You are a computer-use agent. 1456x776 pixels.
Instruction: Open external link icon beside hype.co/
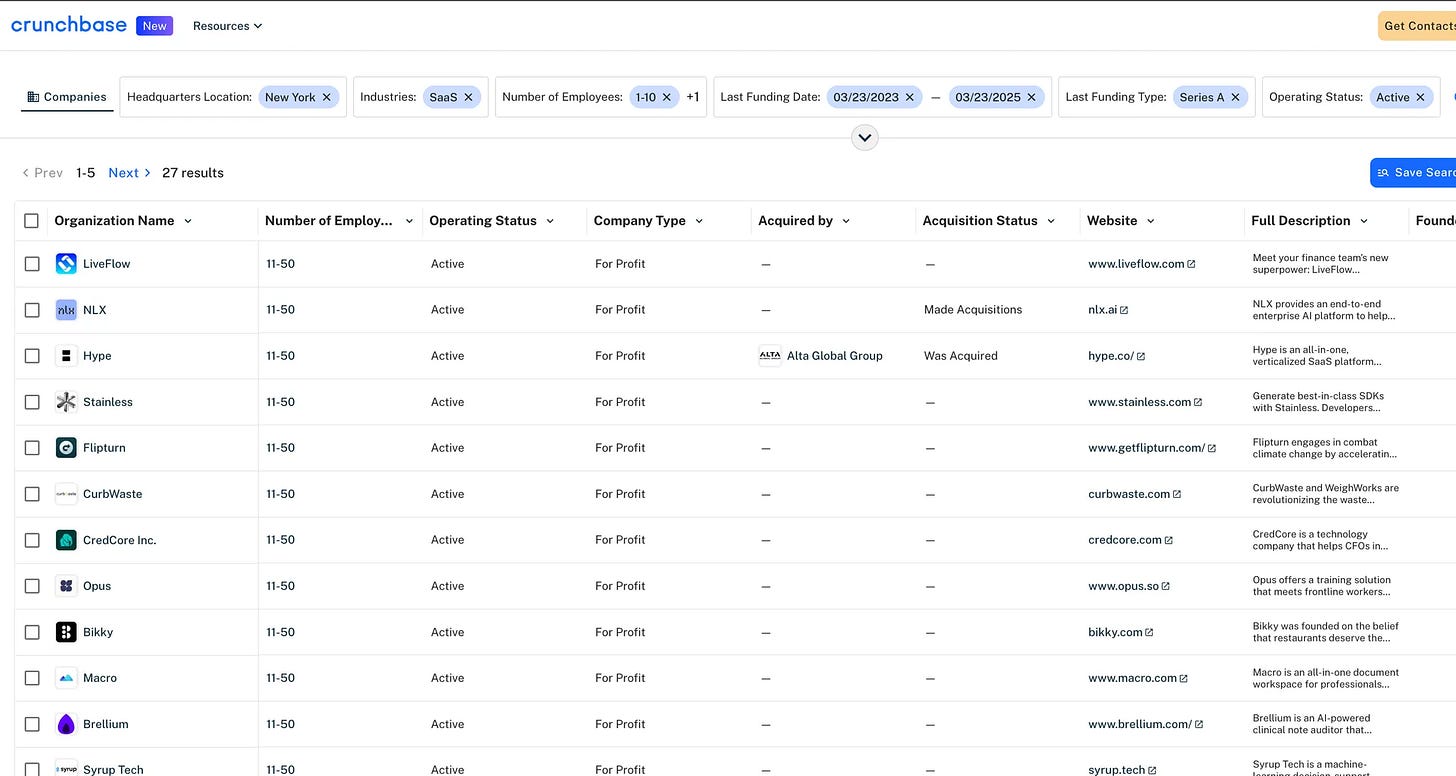[x=1141, y=356]
